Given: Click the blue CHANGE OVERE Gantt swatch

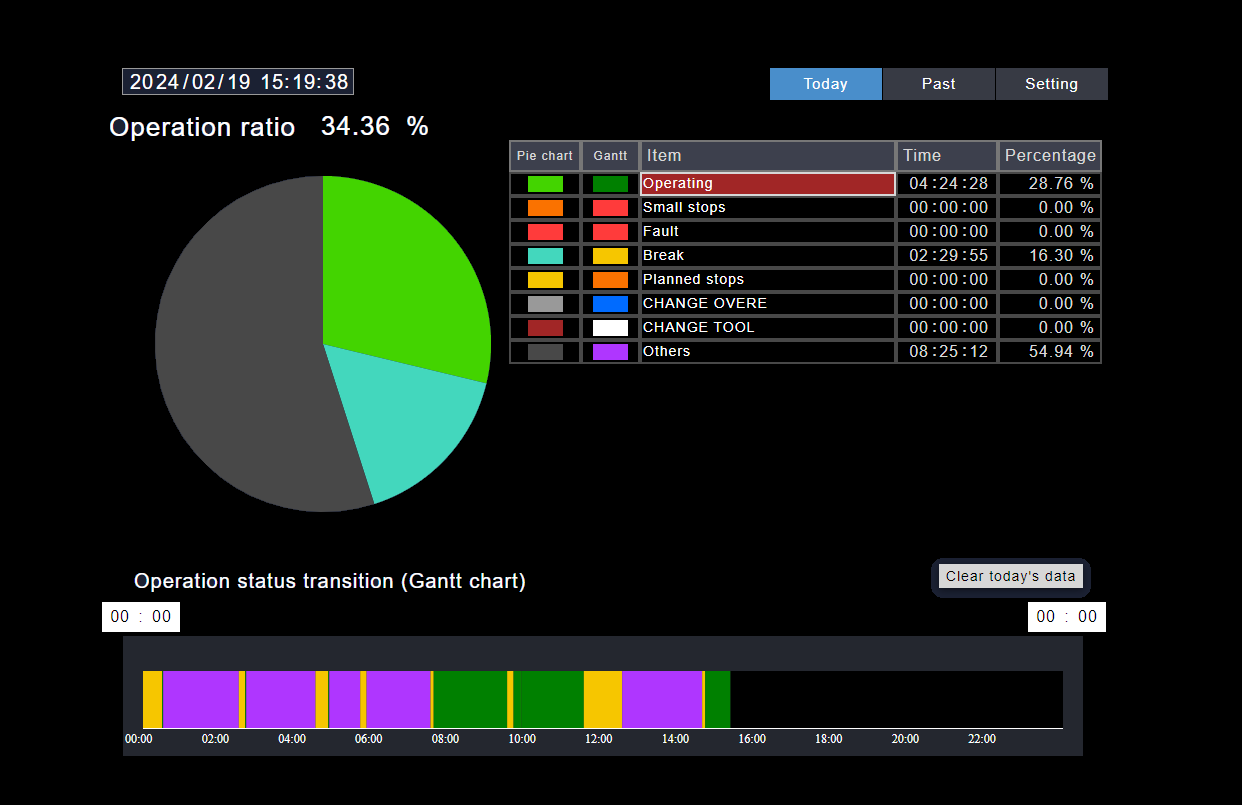Looking at the screenshot, I should click(610, 304).
